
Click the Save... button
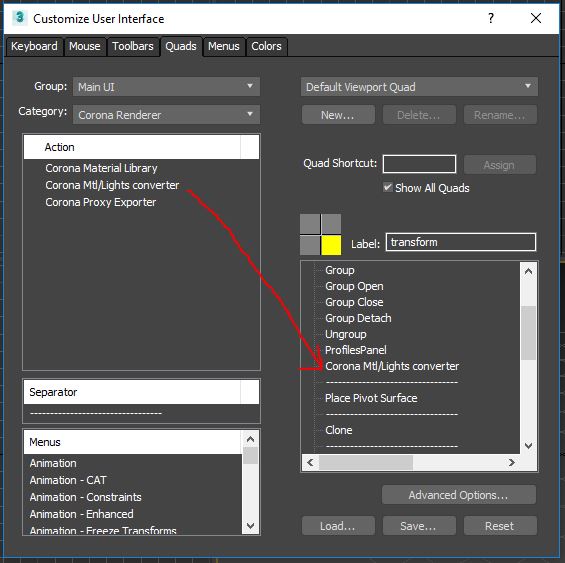(419, 526)
